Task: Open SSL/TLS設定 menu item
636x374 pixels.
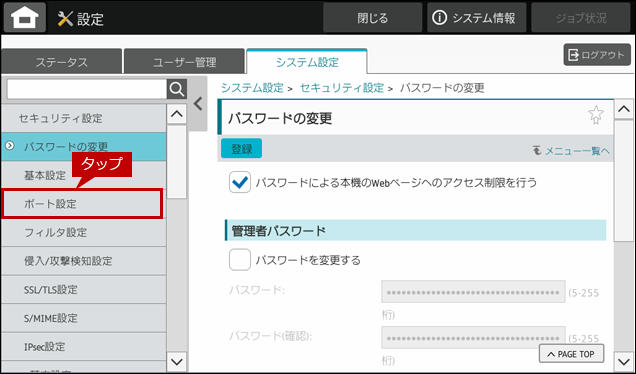Action: coord(84,290)
